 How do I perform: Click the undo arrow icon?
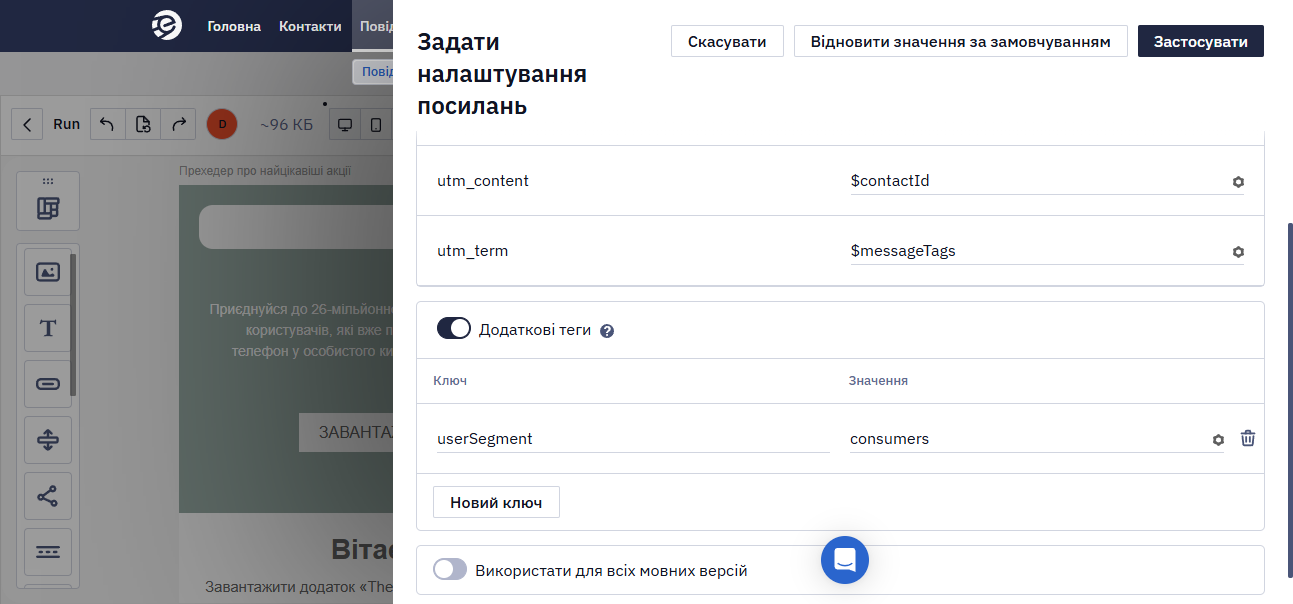tap(107, 125)
